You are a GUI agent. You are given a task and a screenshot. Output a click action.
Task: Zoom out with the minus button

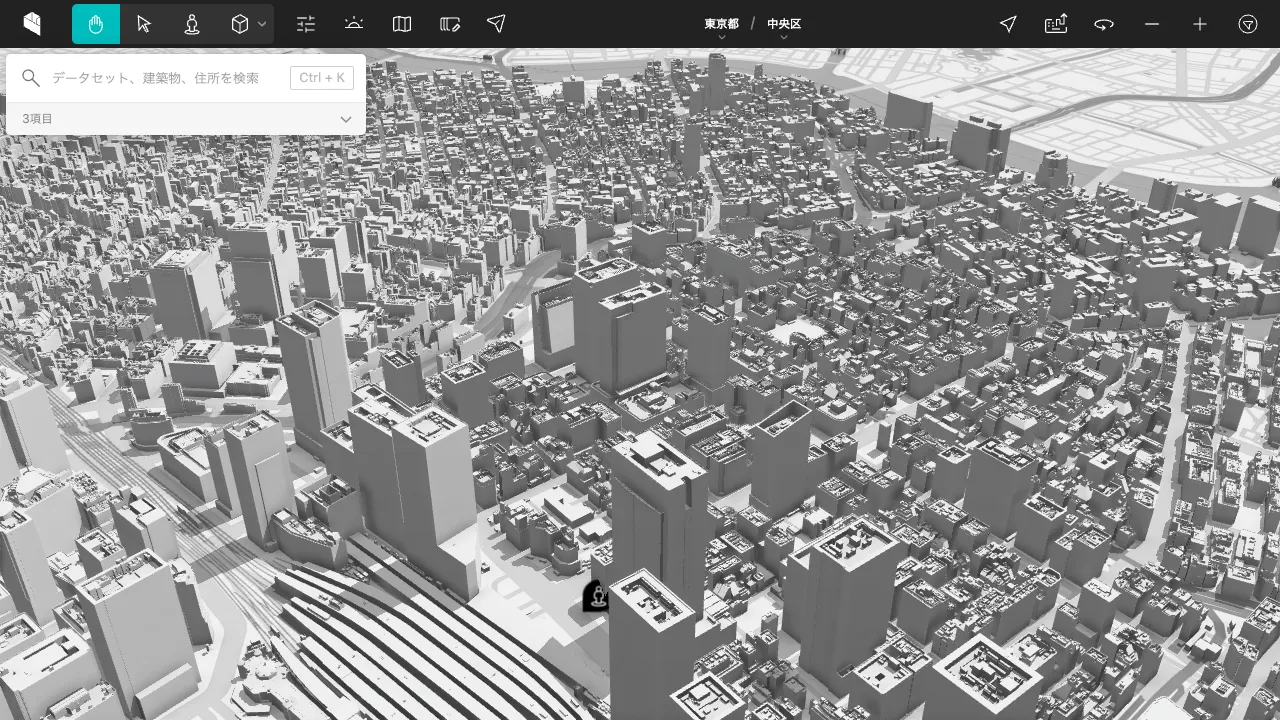pos(1152,24)
